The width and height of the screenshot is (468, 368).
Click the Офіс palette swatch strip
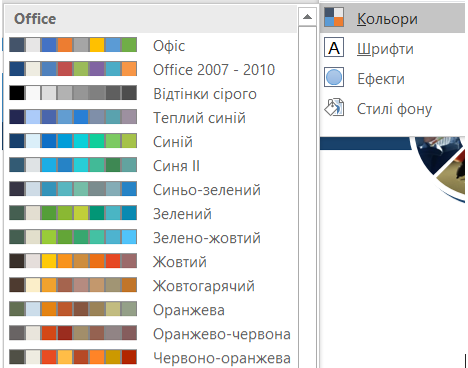pos(73,45)
